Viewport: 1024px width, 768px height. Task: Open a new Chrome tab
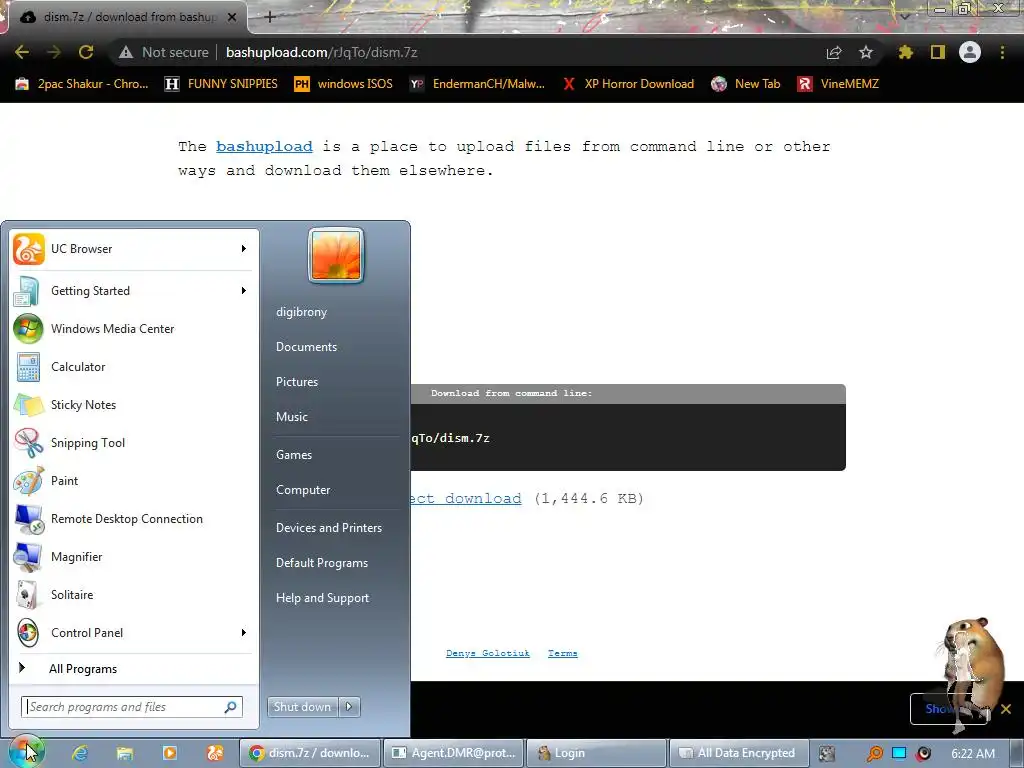coord(270,17)
